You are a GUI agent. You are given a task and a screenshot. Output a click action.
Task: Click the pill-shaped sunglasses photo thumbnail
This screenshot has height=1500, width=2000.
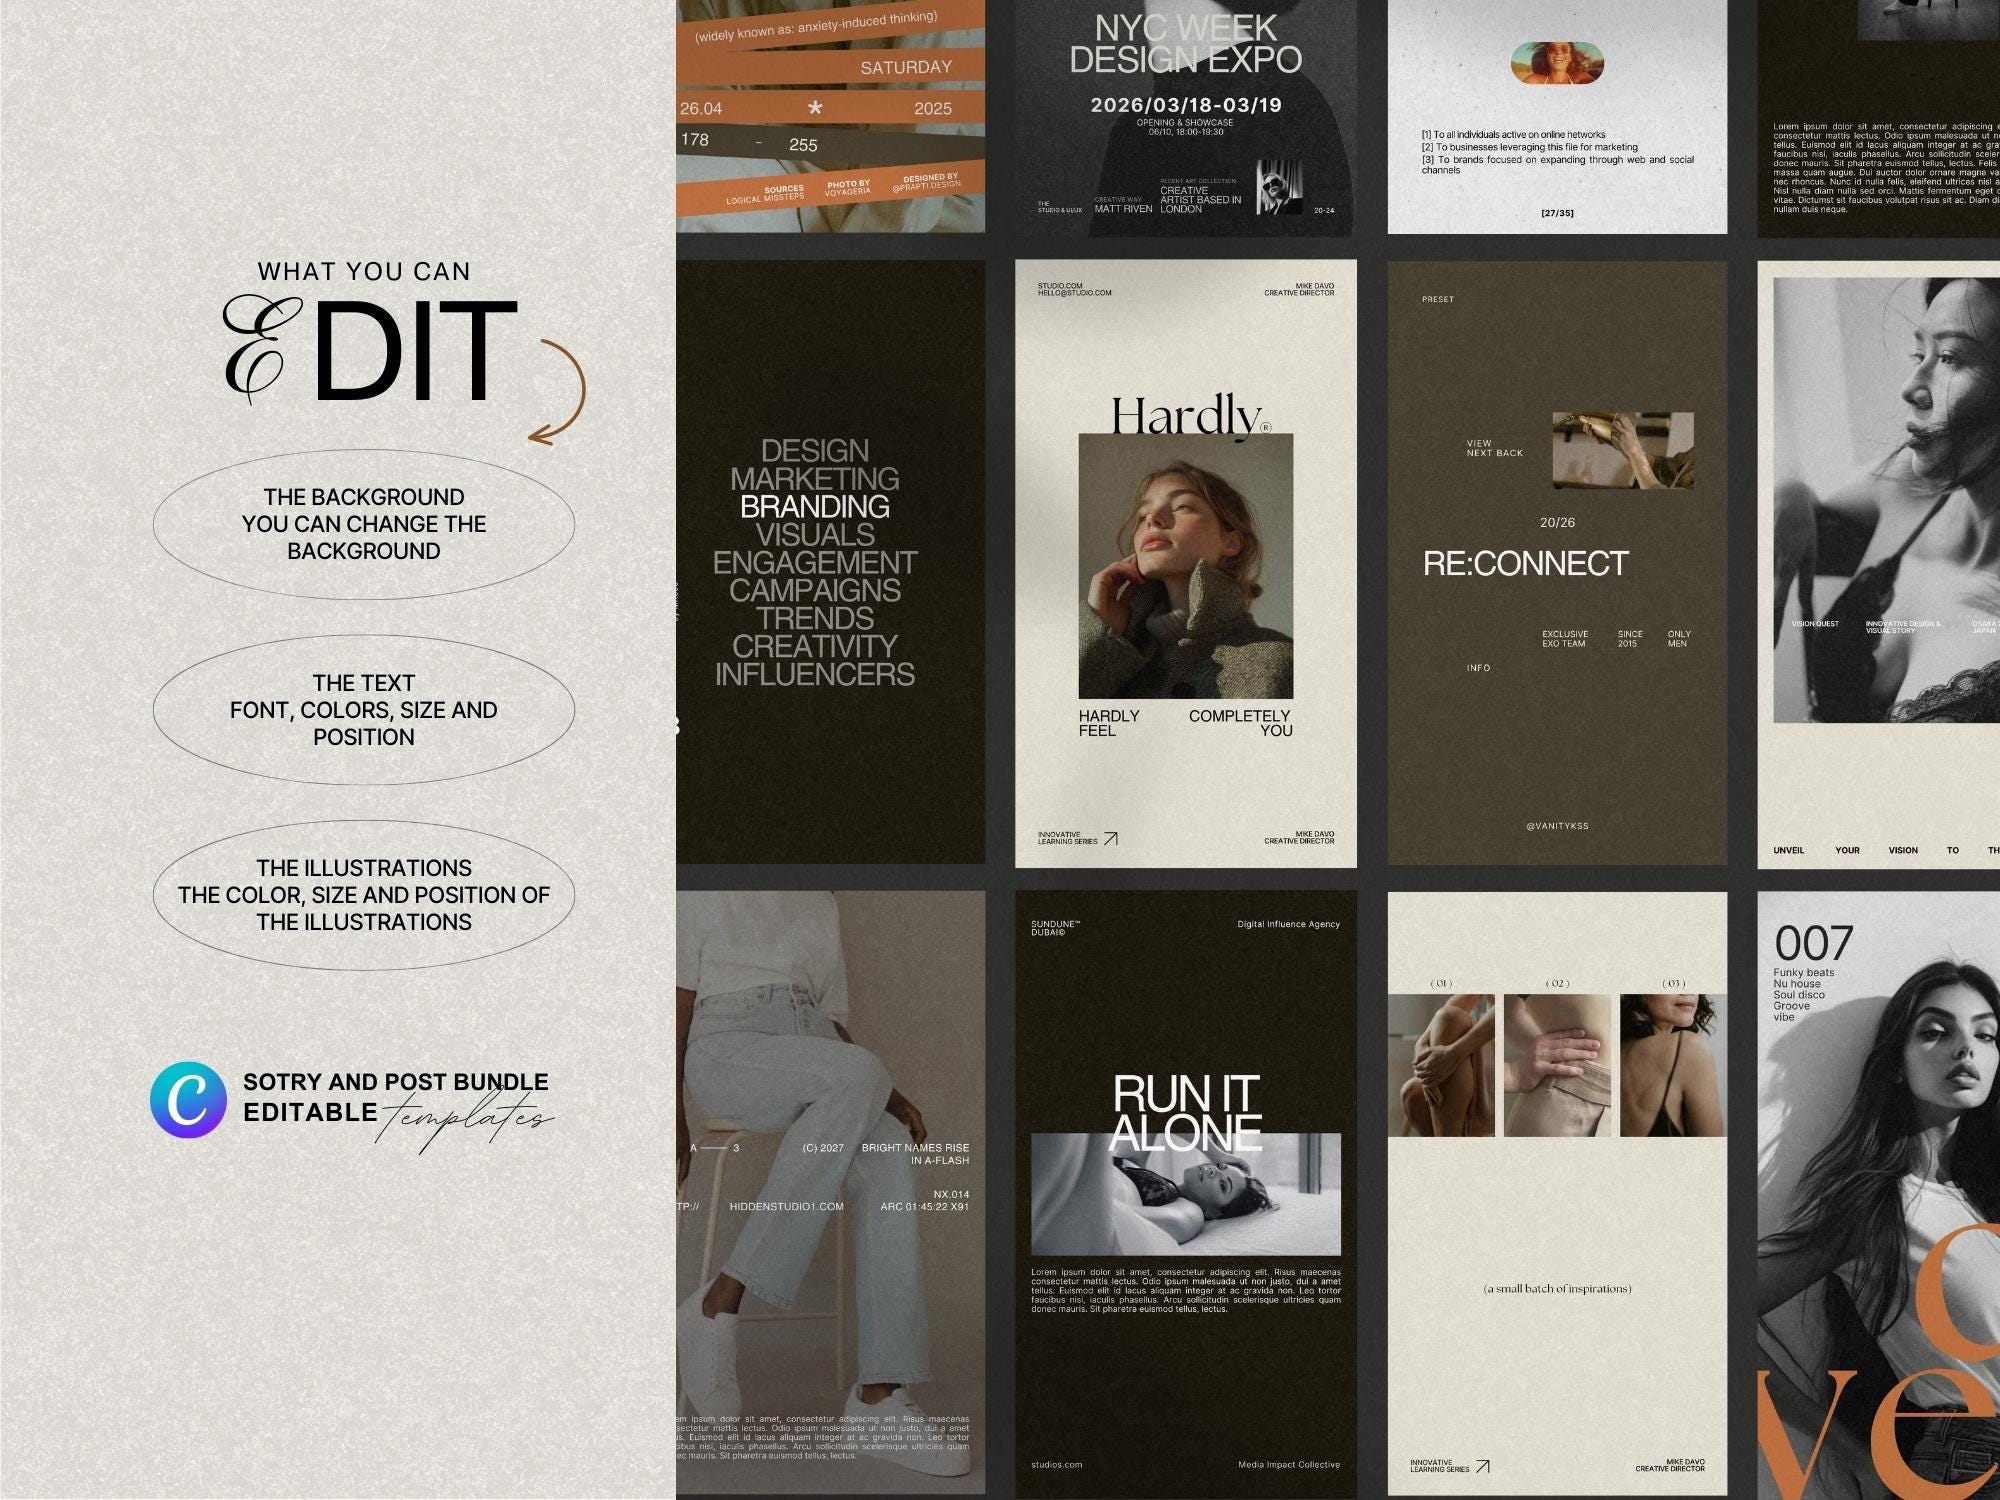pos(1557,64)
